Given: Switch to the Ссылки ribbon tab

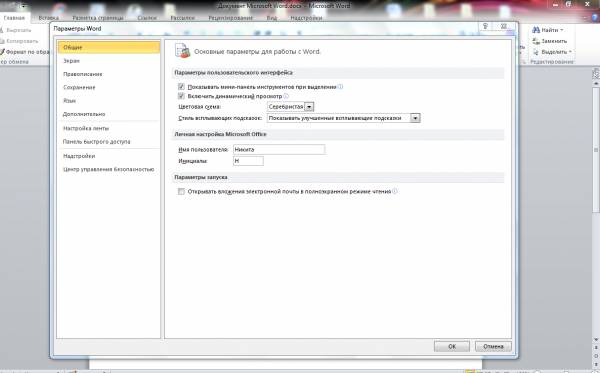Looking at the screenshot, I should point(147,18).
